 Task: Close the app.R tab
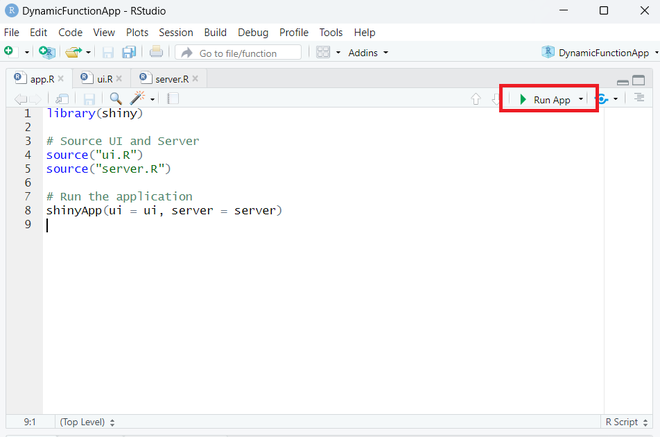(x=61, y=79)
